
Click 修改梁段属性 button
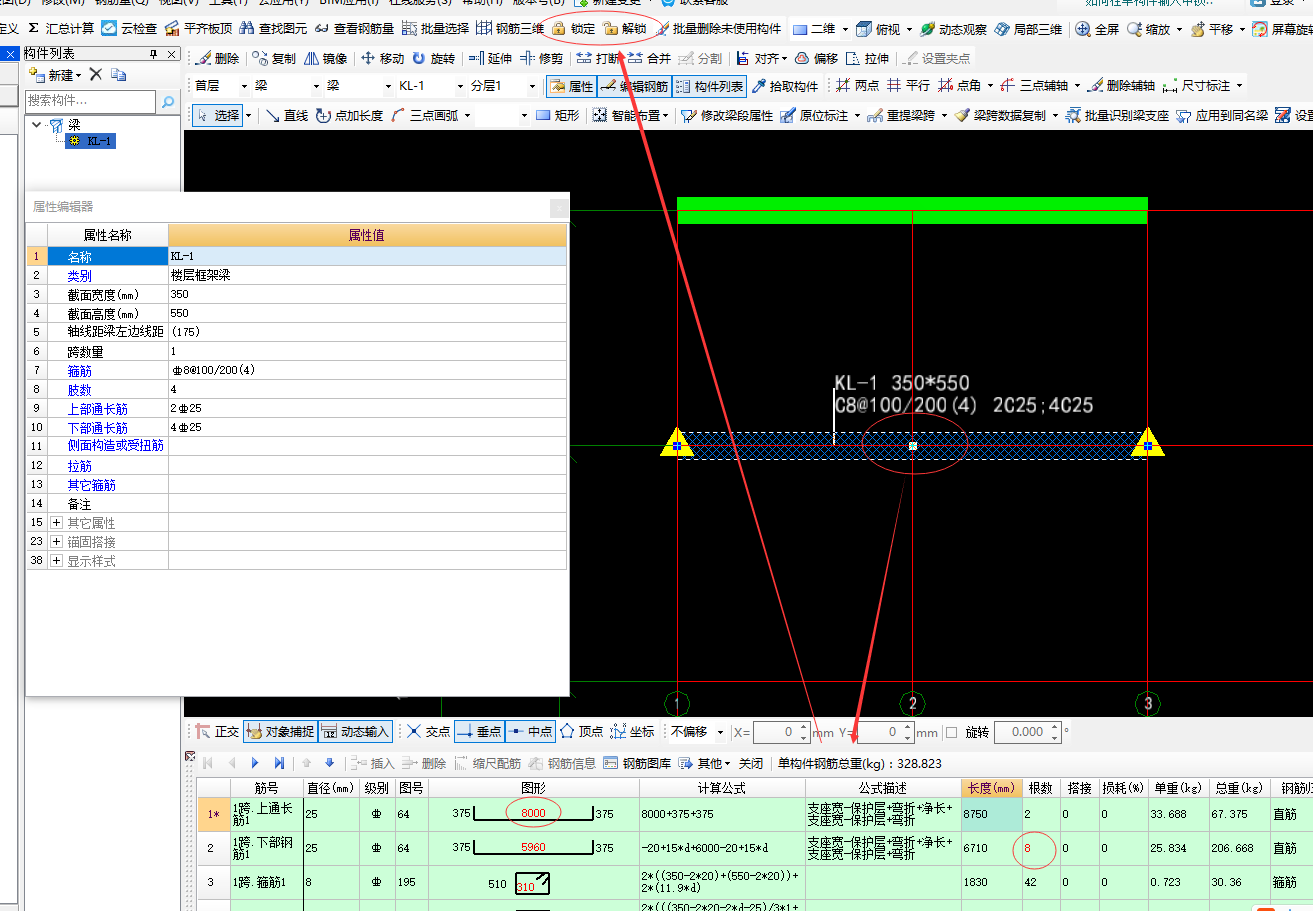727,116
